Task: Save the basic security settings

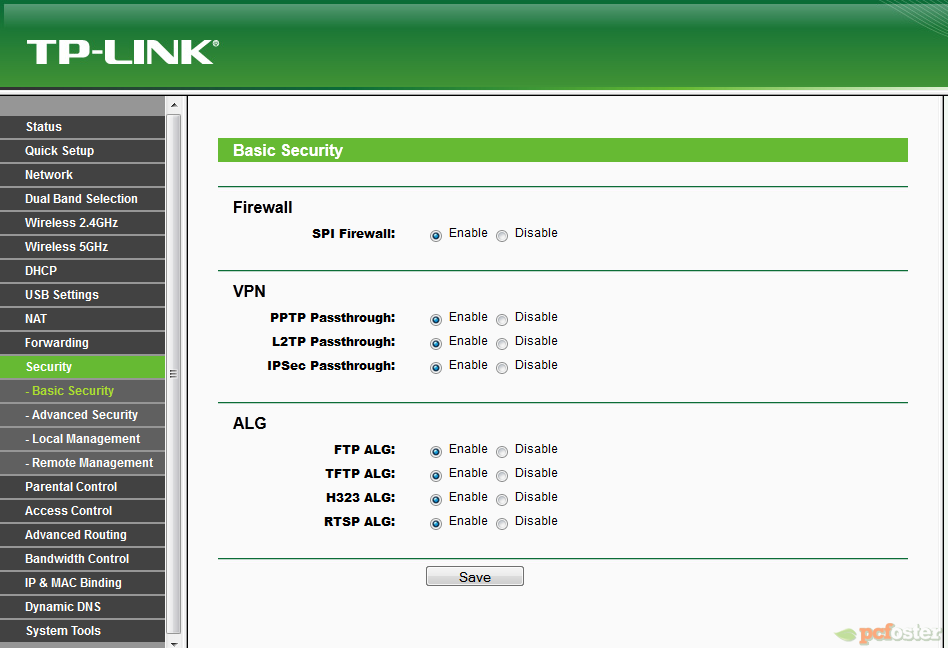Action: pyautogui.click(x=475, y=576)
